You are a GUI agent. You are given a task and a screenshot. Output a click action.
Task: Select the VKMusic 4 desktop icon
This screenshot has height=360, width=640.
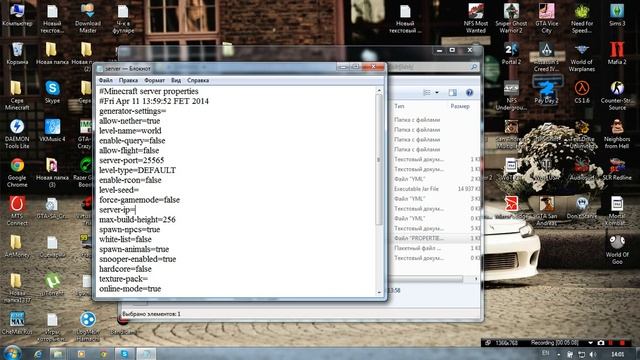point(52,131)
